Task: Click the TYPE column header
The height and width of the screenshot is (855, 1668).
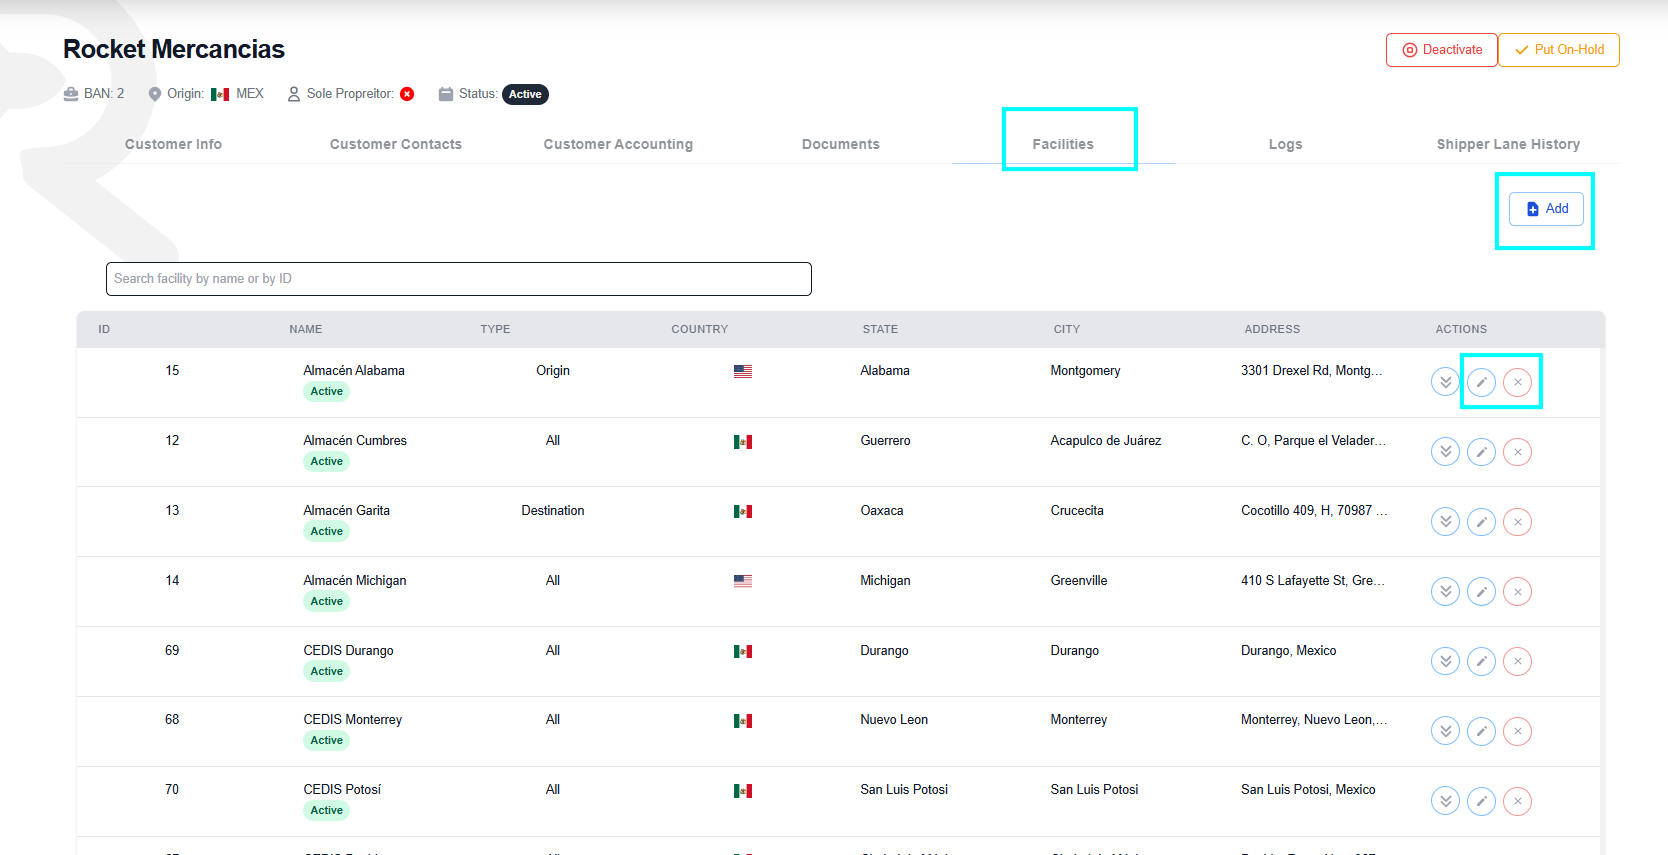Action: 495,329
